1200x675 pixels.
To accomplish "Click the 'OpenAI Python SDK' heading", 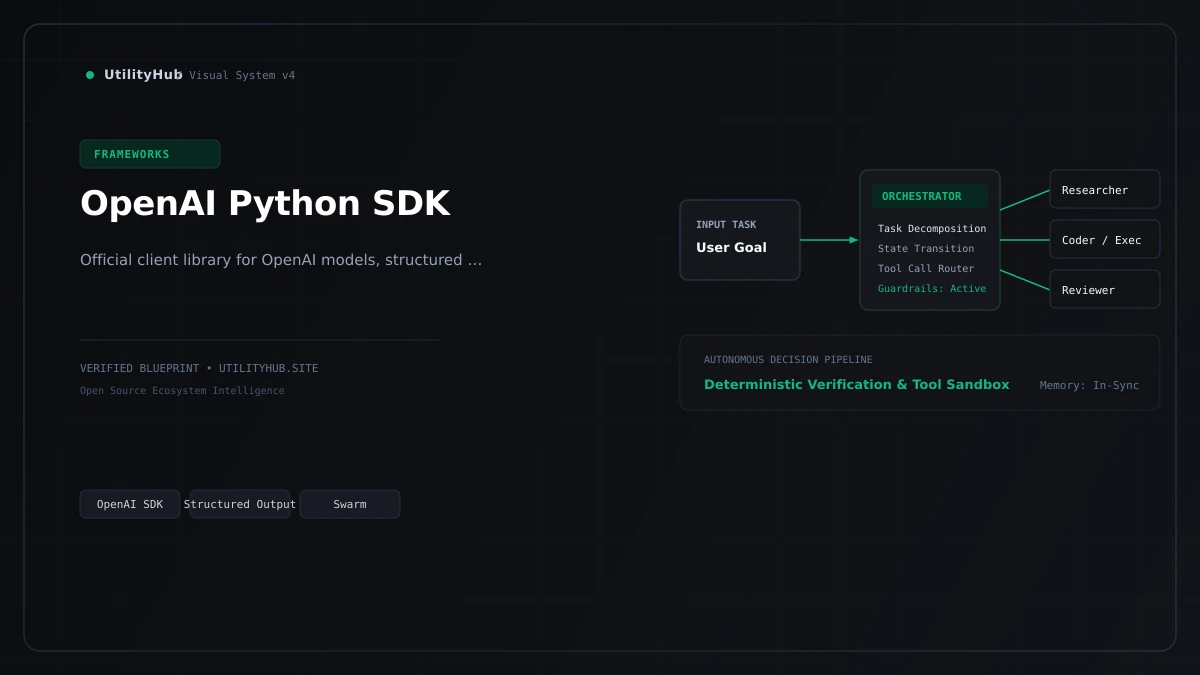I will 265,203.
